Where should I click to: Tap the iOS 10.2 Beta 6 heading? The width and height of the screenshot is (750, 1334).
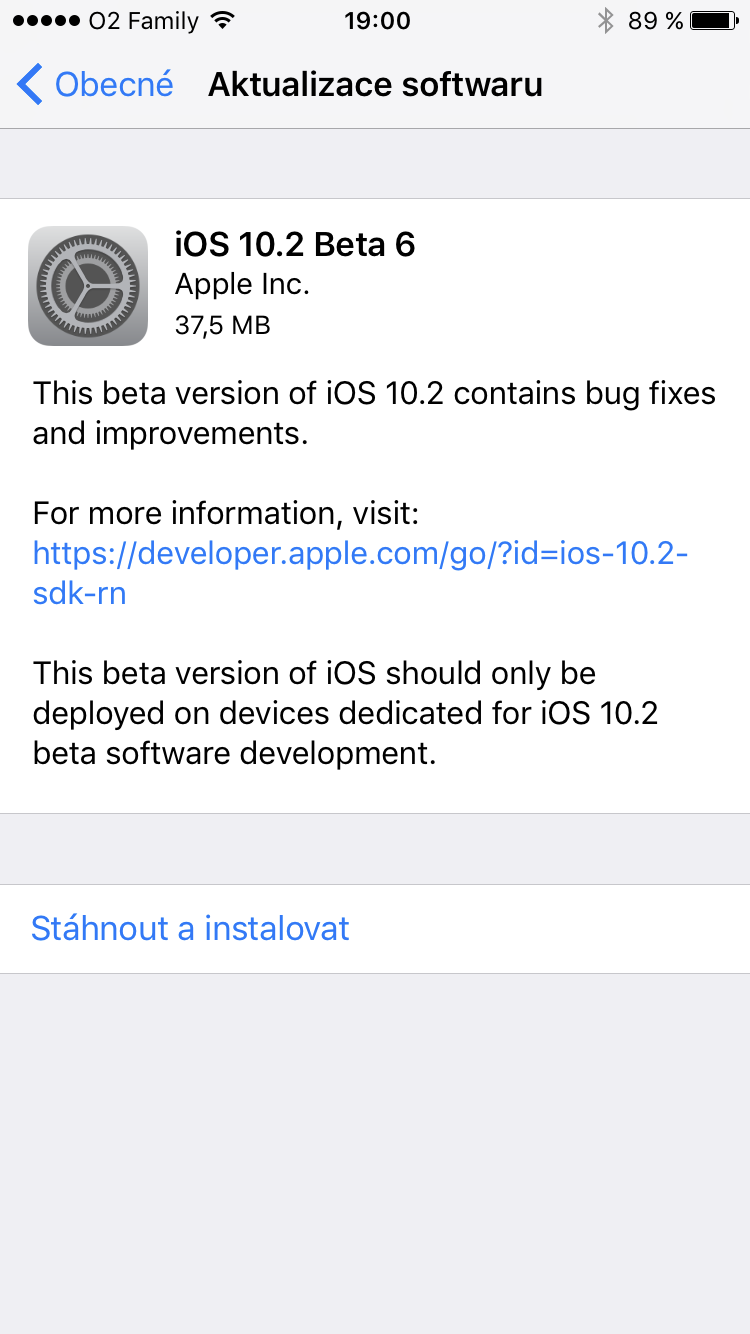295,244
